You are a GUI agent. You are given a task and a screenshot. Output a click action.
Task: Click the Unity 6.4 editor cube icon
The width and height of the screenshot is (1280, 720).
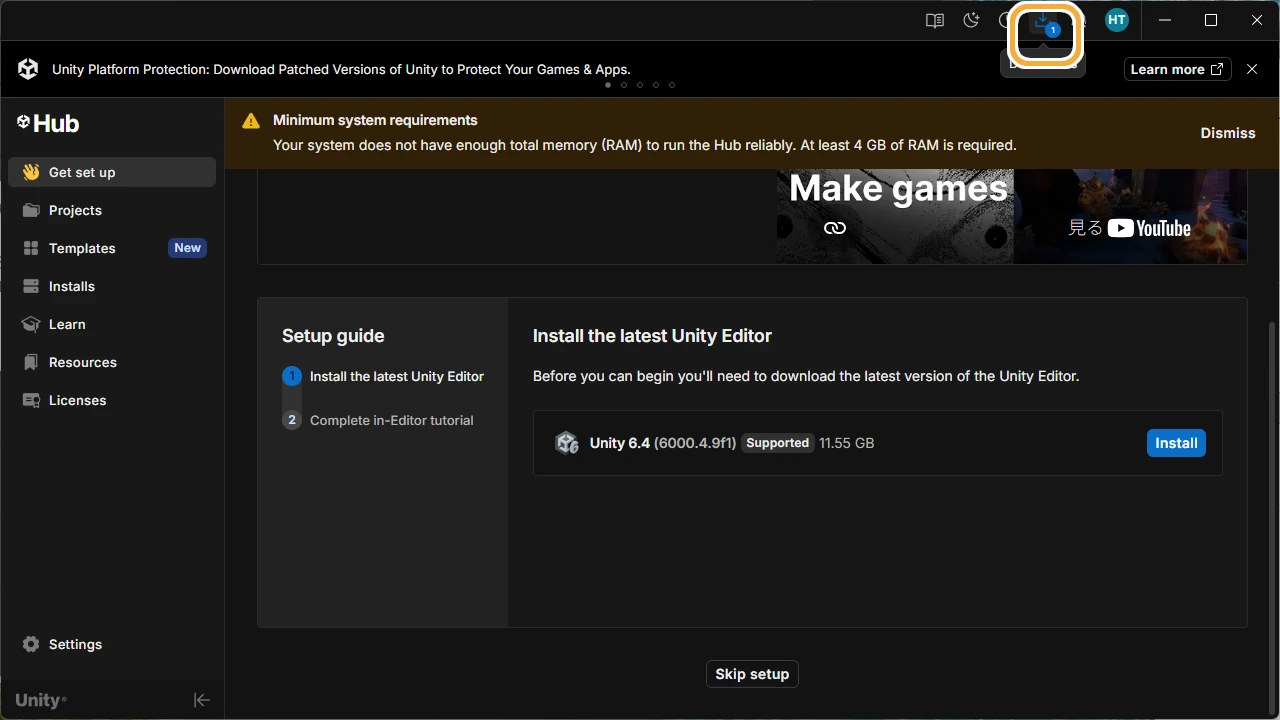(567, 443)
